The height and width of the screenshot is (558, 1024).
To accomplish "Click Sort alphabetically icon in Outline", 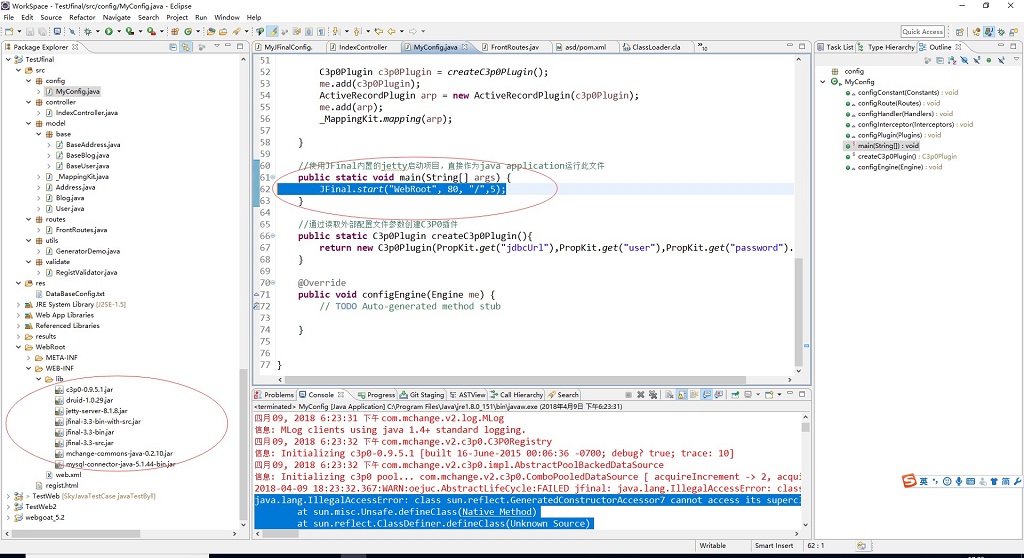I will 952,60.
